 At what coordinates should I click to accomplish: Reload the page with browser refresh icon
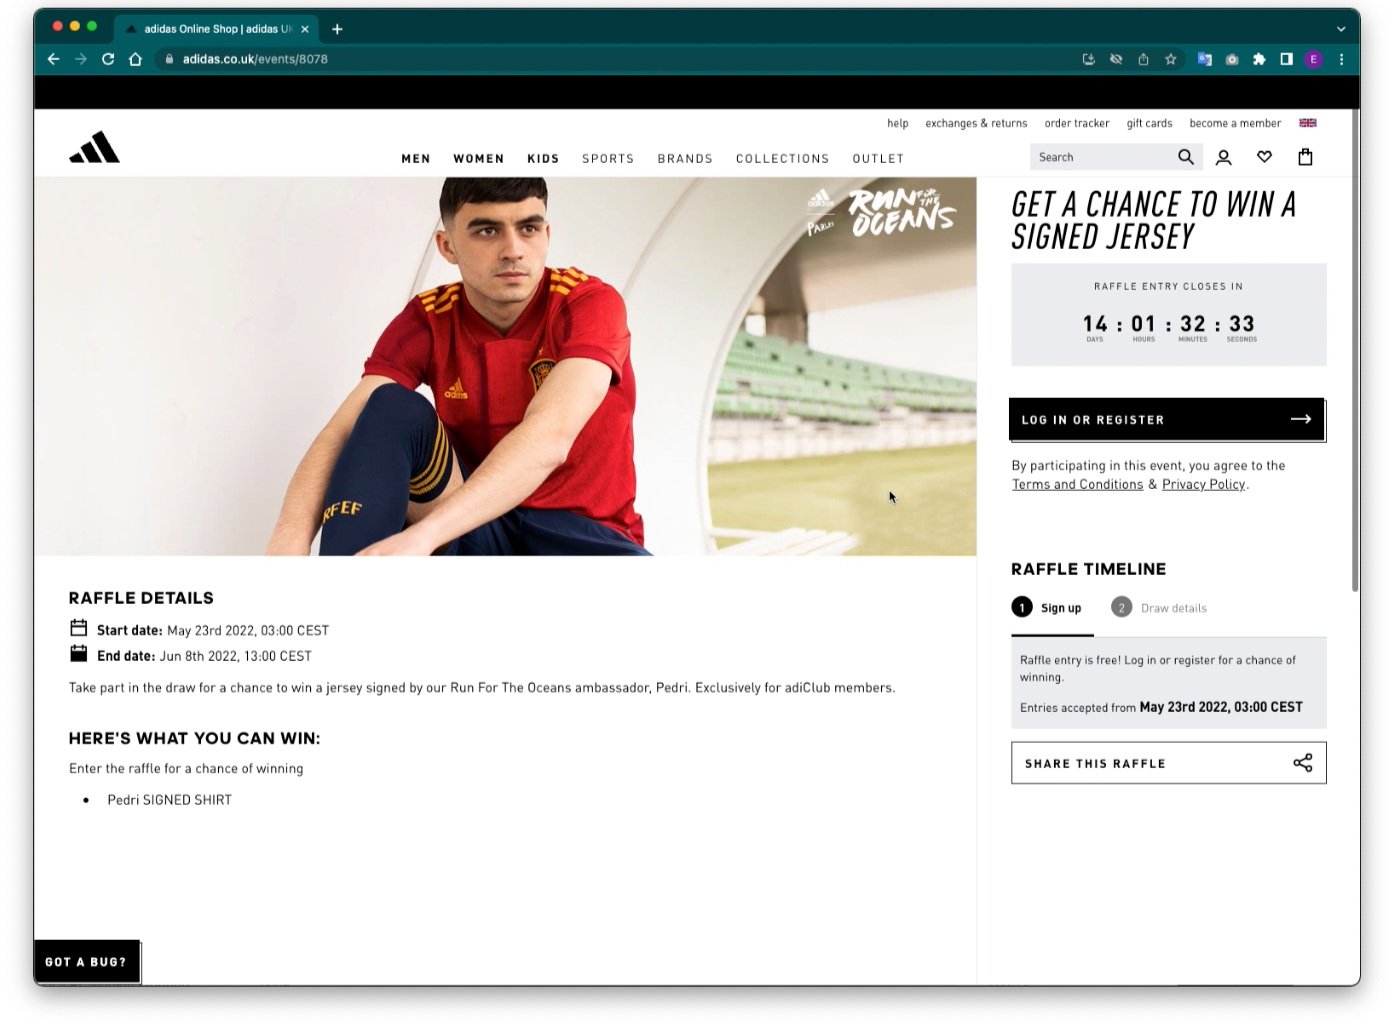pyautogui.click(x=108, y=59)
